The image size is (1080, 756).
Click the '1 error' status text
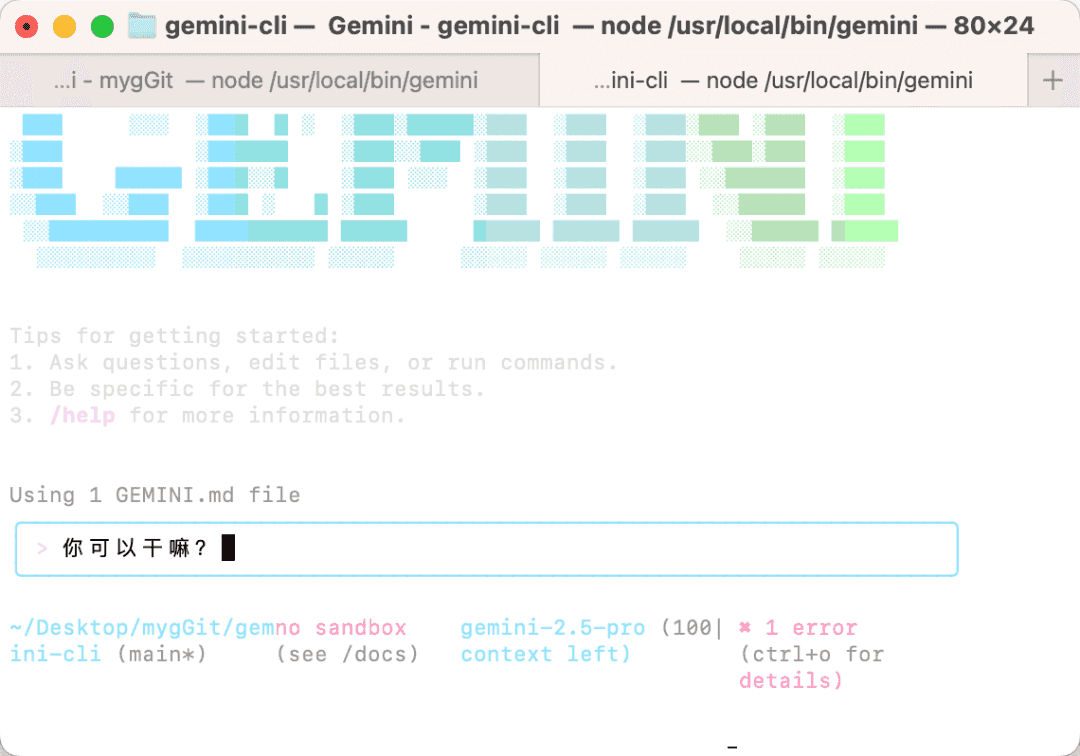[x=811, y=627]
